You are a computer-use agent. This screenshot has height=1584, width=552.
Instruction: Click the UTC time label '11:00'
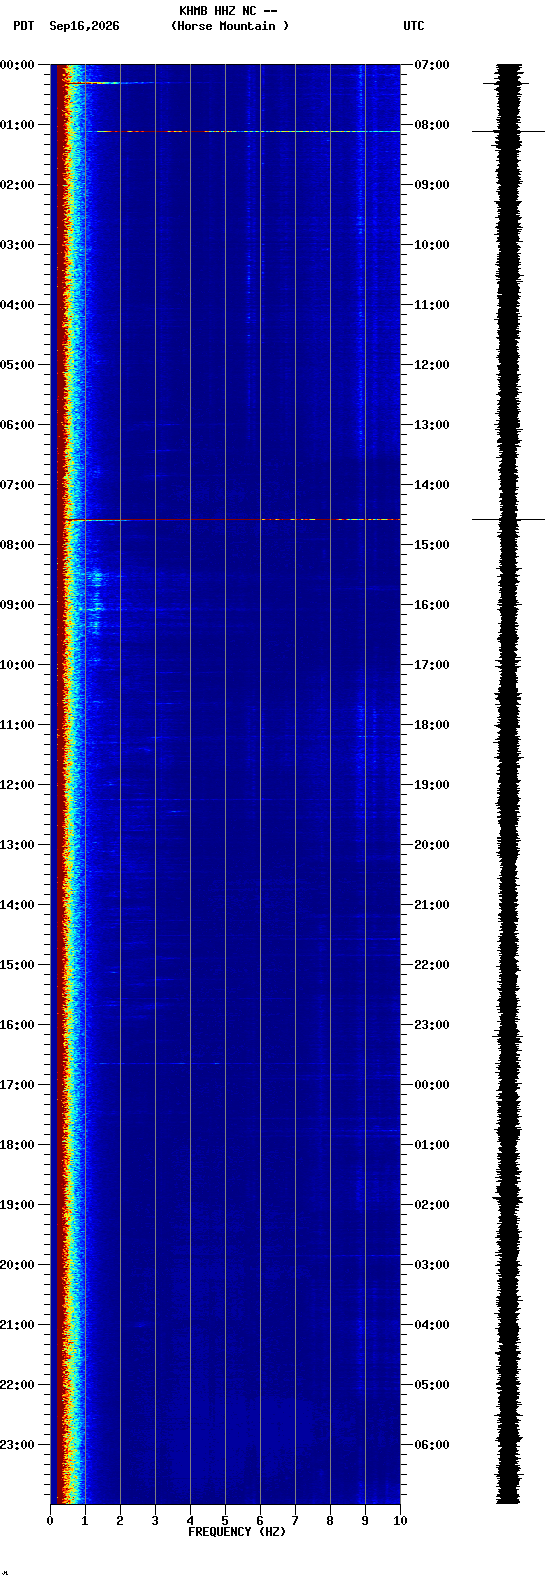pos(432,305)
